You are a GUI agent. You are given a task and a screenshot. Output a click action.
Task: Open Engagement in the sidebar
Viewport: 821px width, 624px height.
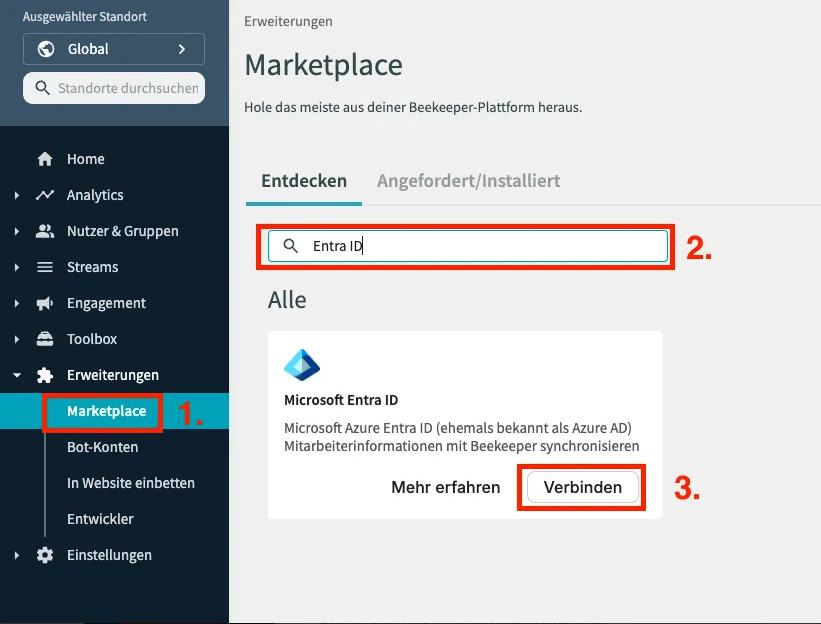click(x=106, y=303)
